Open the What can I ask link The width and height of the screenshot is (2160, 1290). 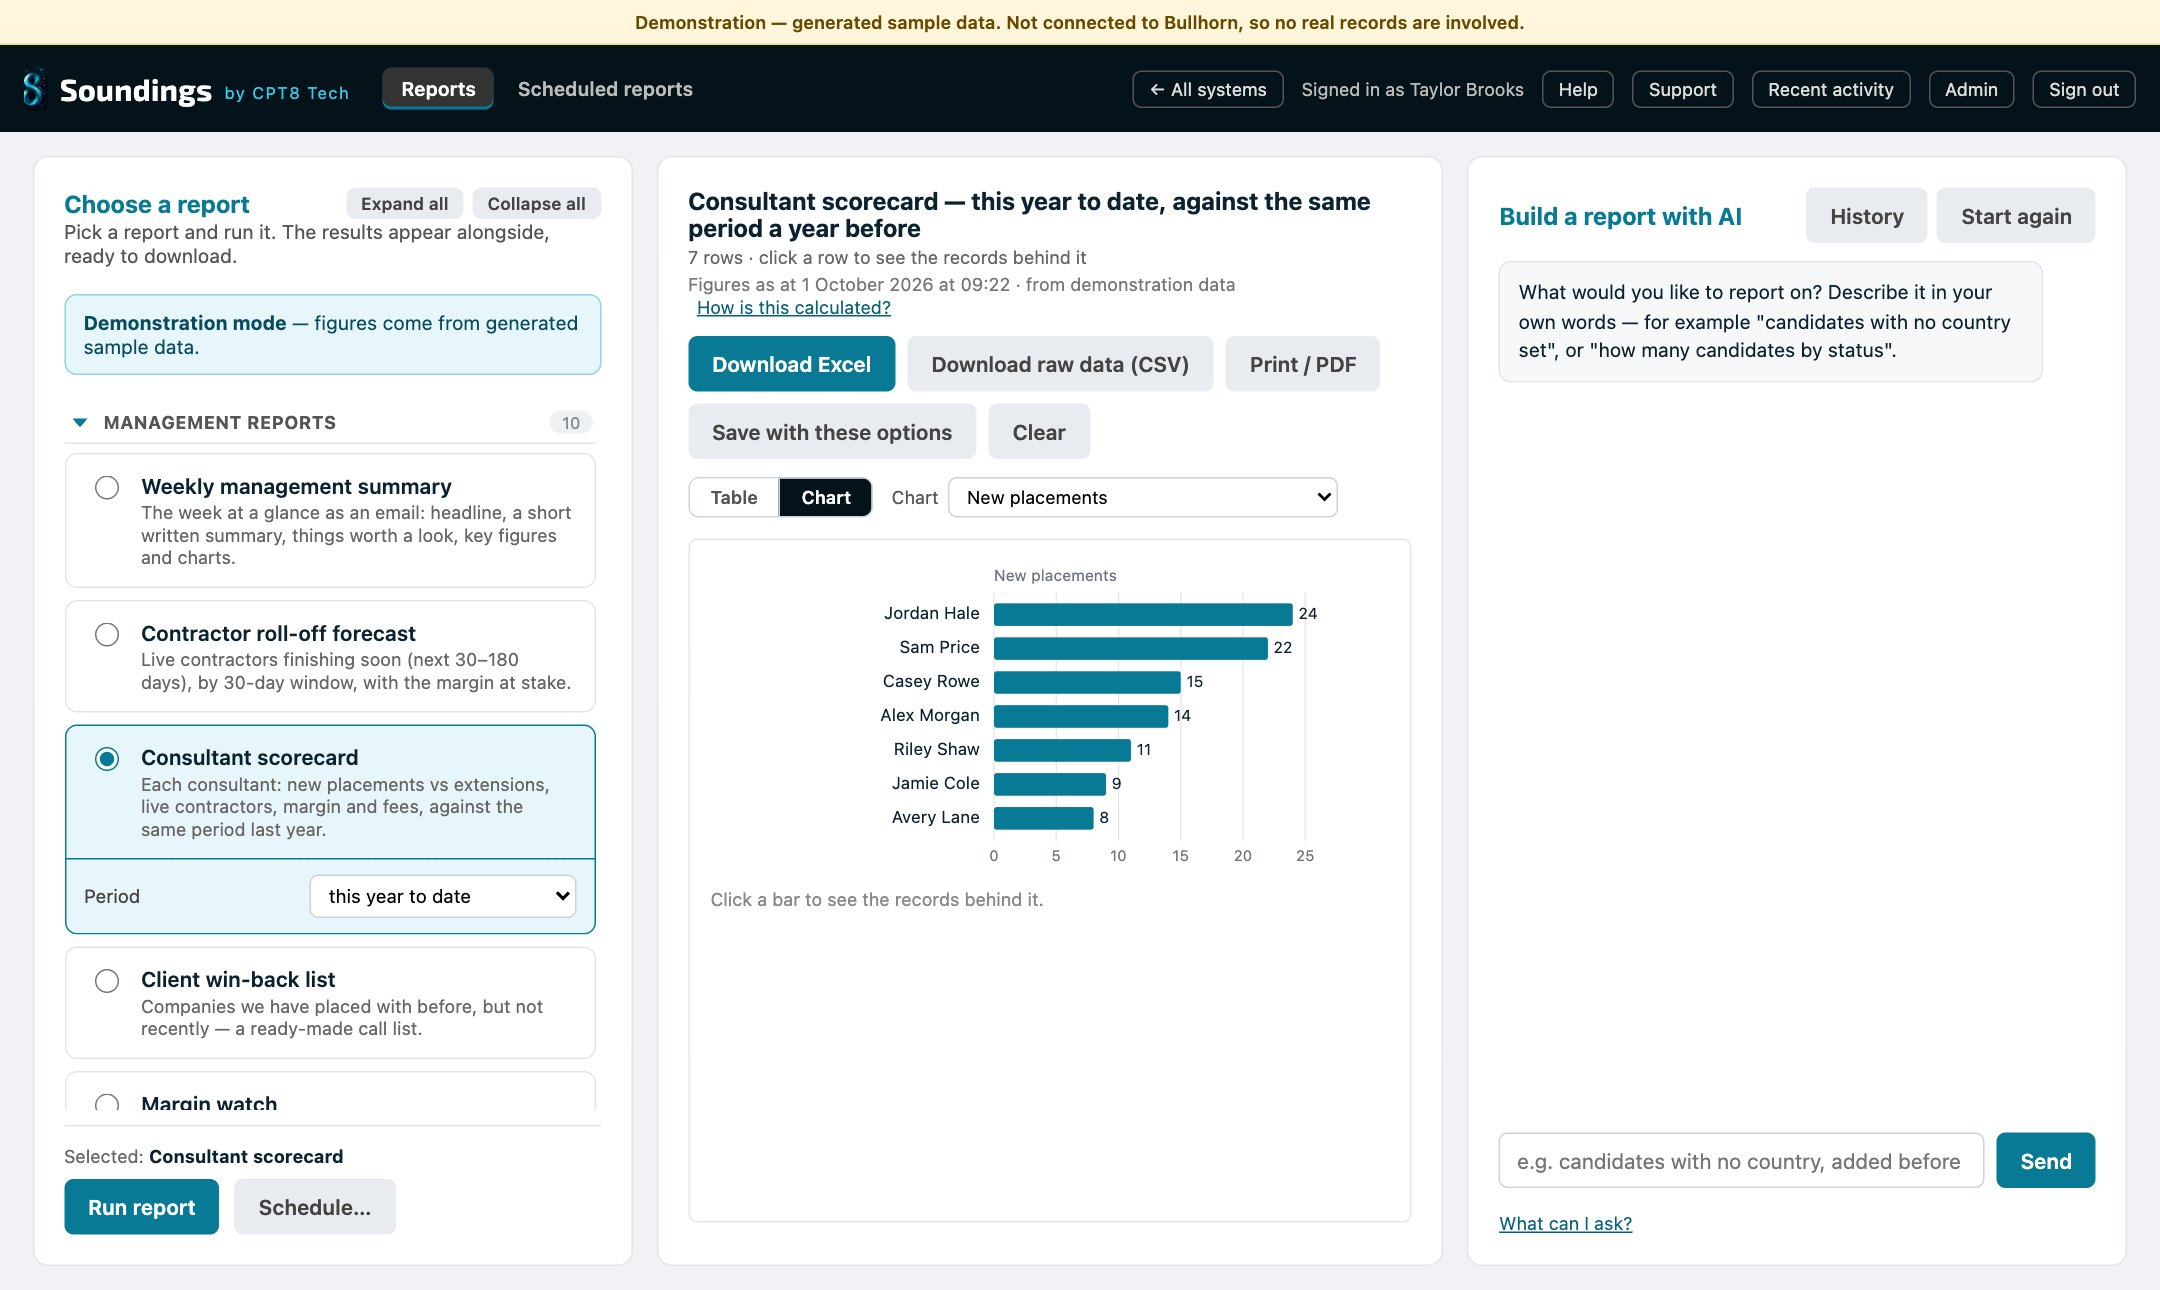coord(1566,1223)
